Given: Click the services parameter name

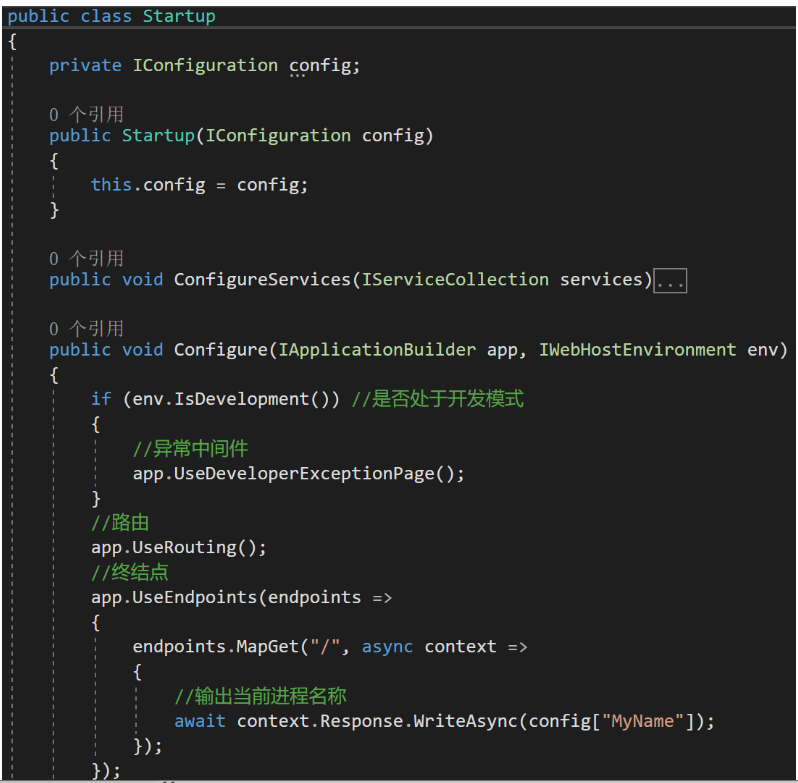Looking at the screenshot, I should click(602, 280).
